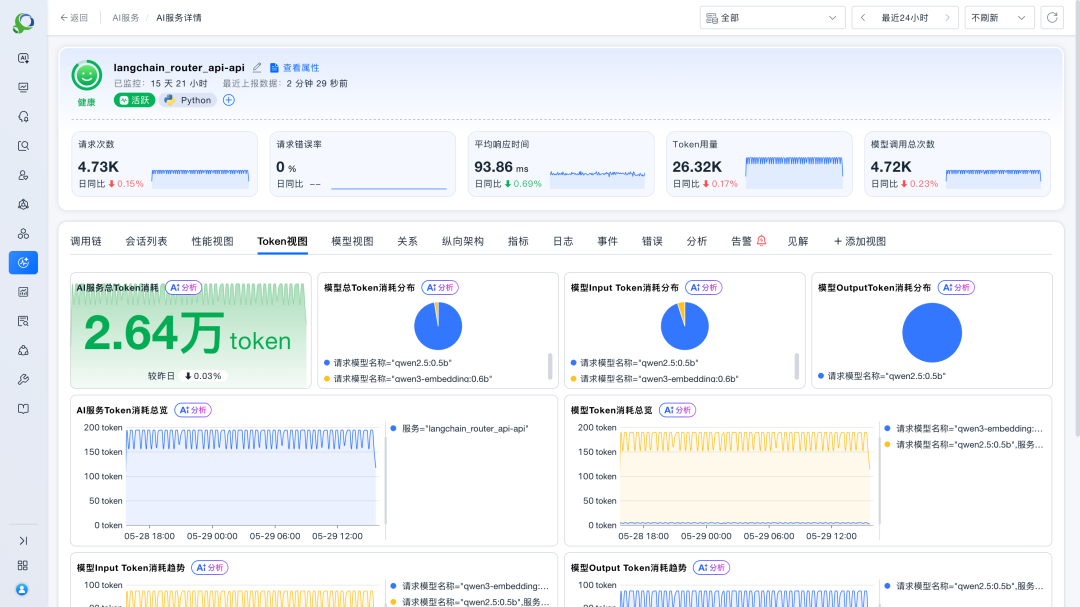
Task: Open the headset search sidebar icon
Action: [x=23, y=117]
